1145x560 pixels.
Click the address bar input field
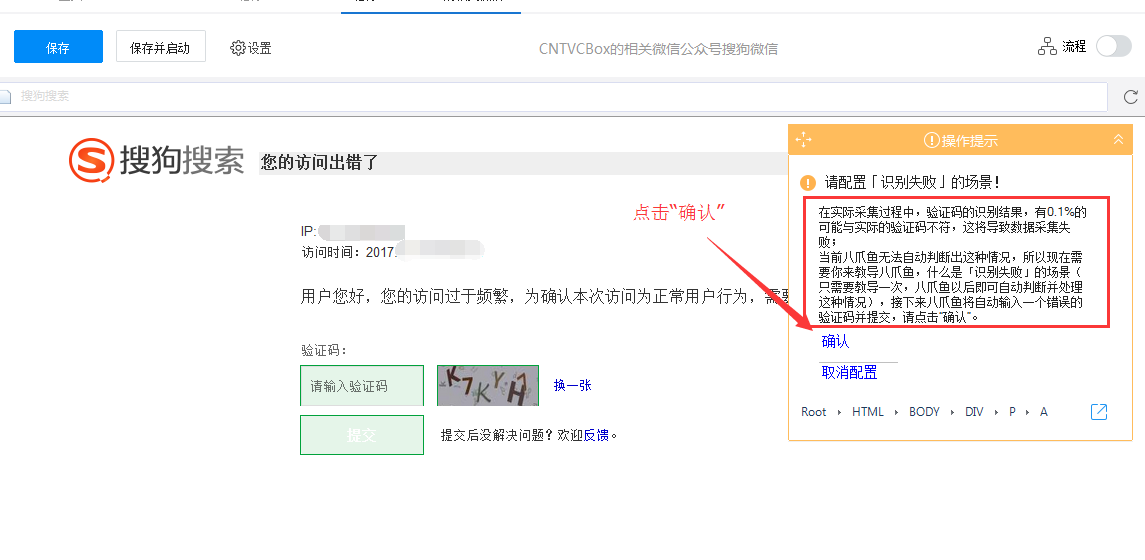(x=554, y=96)
